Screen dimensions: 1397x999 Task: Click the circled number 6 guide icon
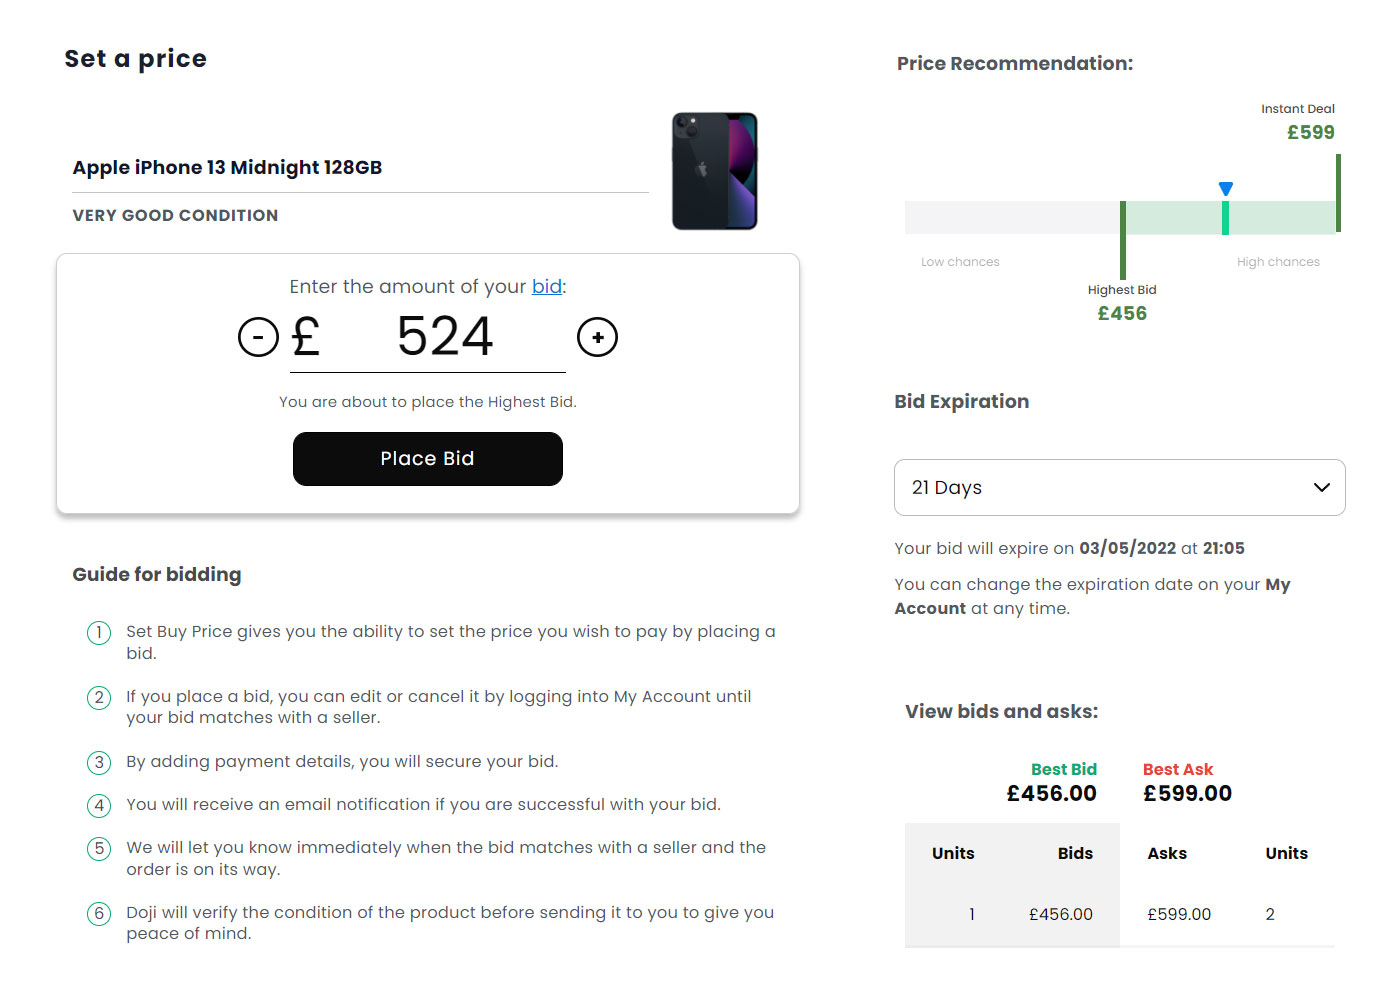pyautogui.click(x=99, y=914)
